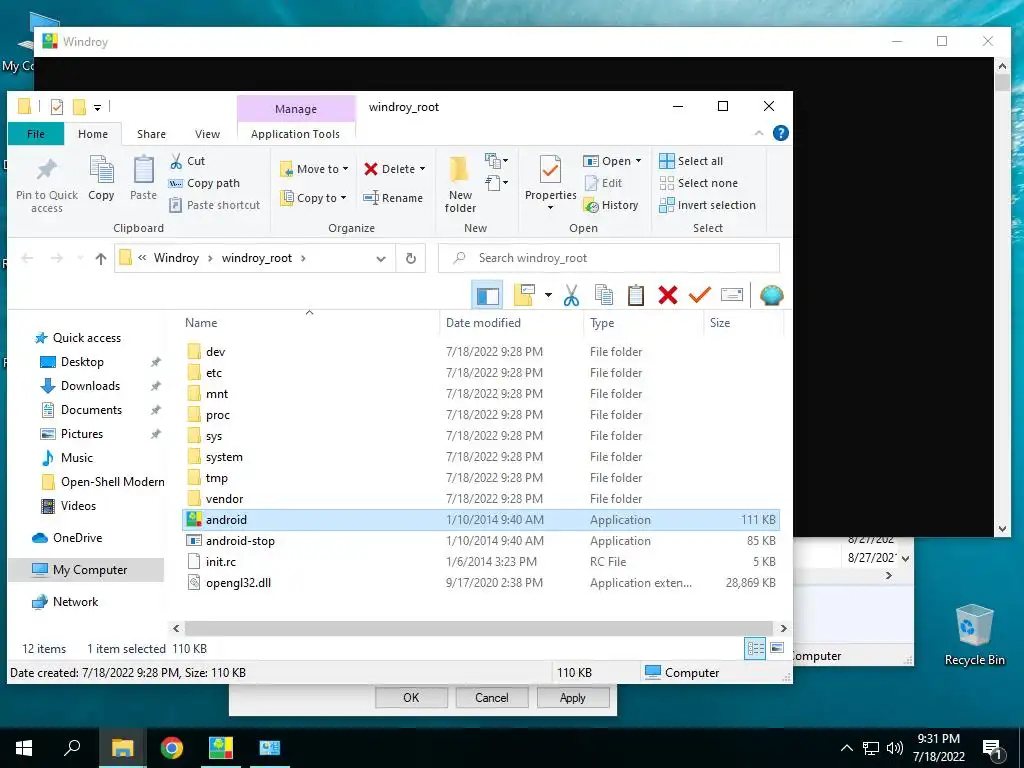Click the checkmark icon in title bar quick access

pos(57,106)
